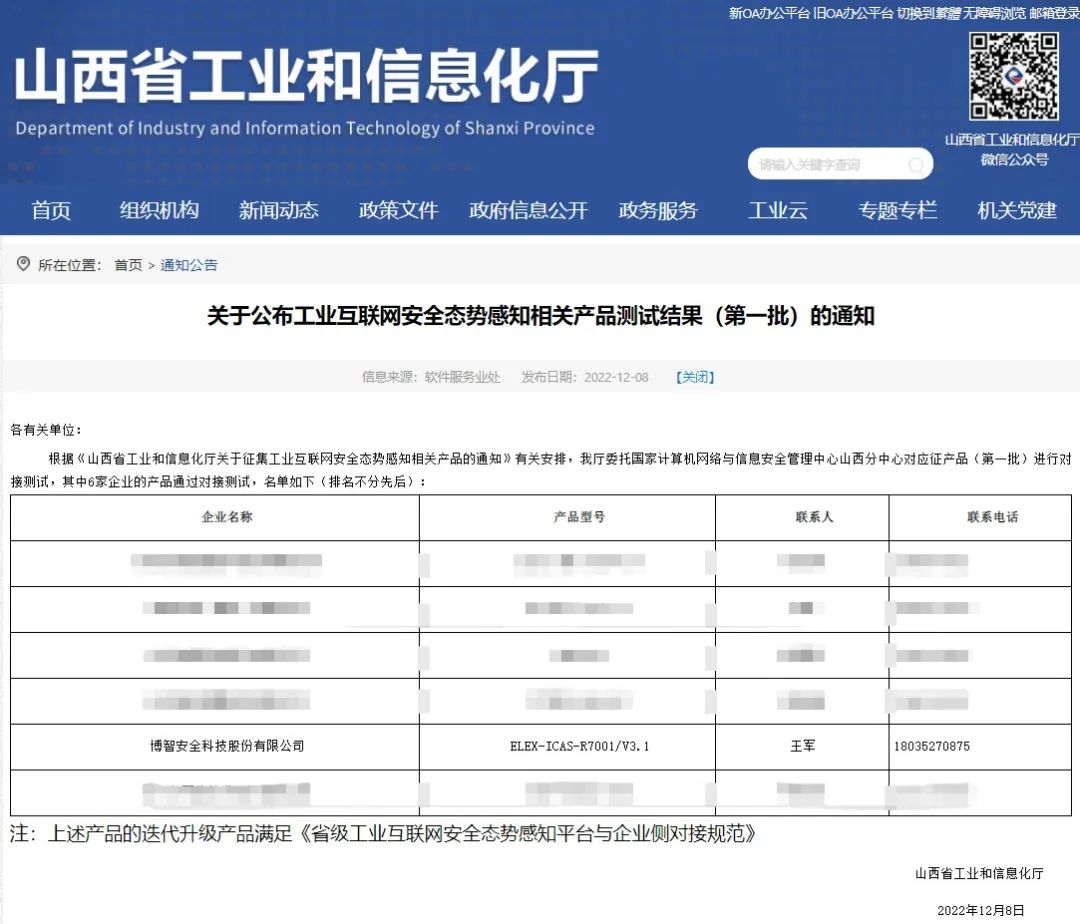
Task: Click the phone cell 18035270875
Action: [932, 746]
